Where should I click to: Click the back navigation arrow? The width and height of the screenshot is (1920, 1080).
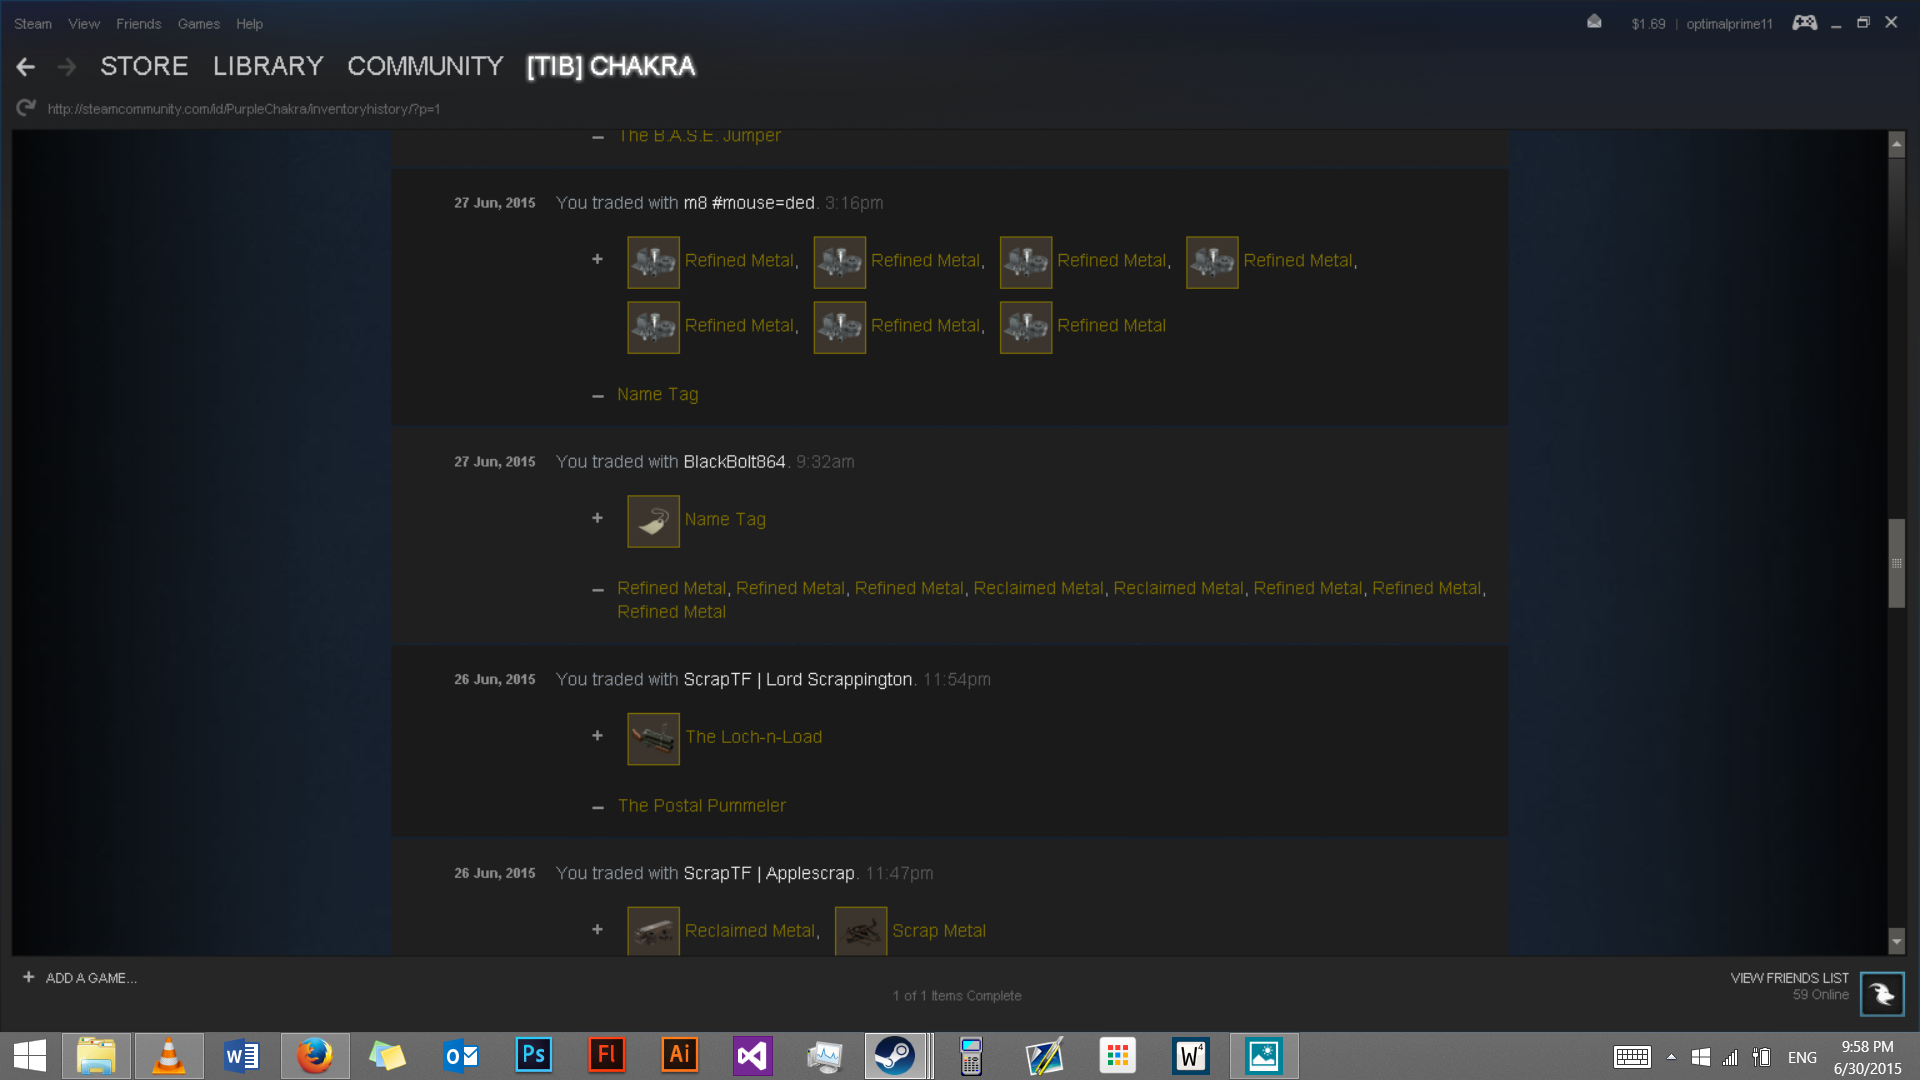point(26,67)
